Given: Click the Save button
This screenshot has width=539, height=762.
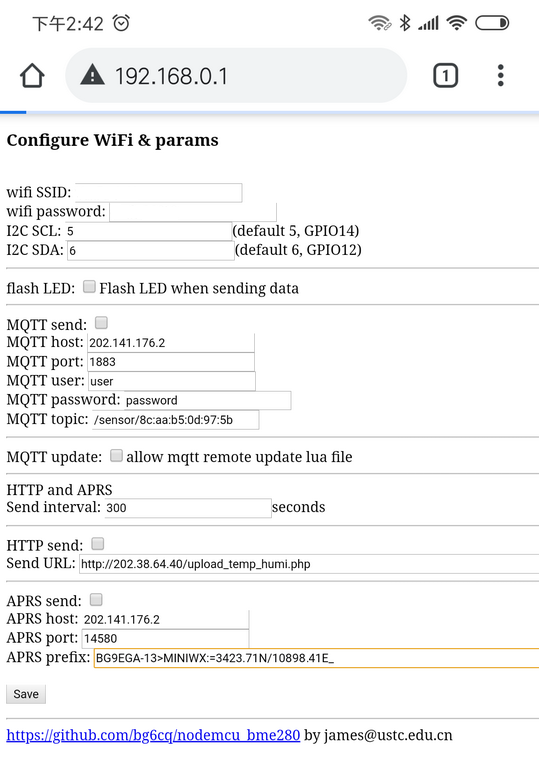Looking at the screenshot, I should (26, 694).
